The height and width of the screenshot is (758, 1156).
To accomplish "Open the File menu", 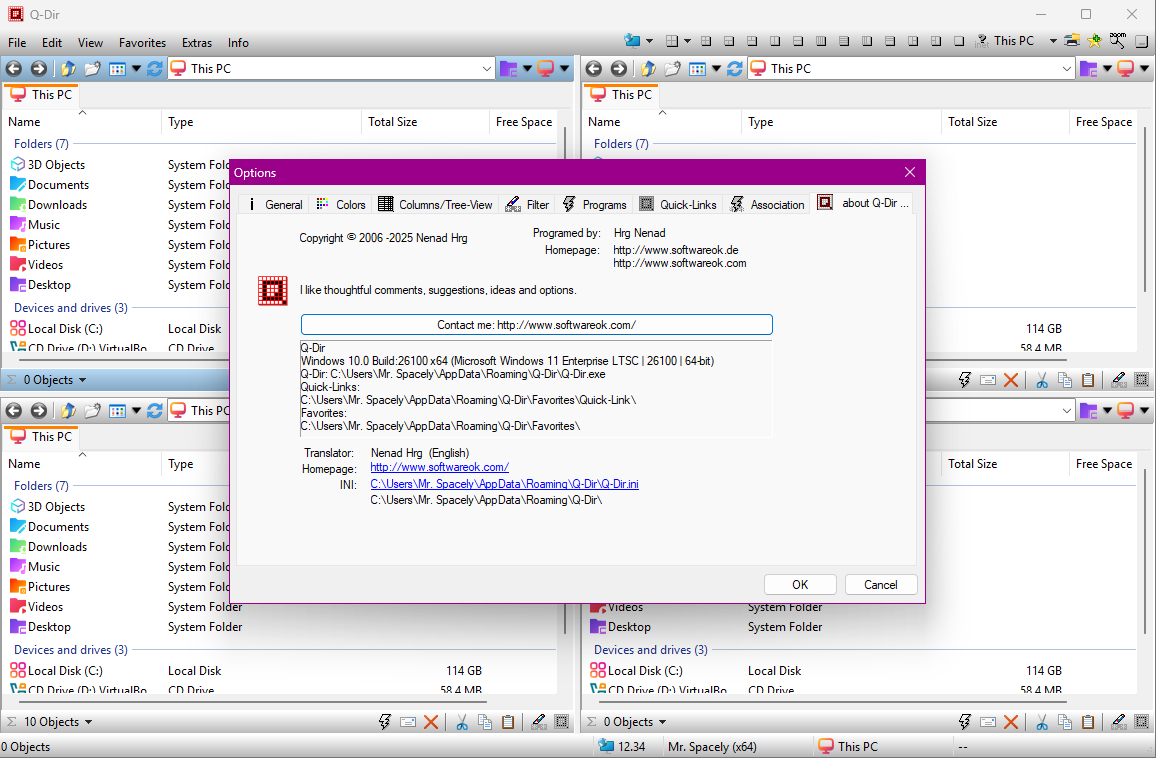I will (x=17, y=43).
